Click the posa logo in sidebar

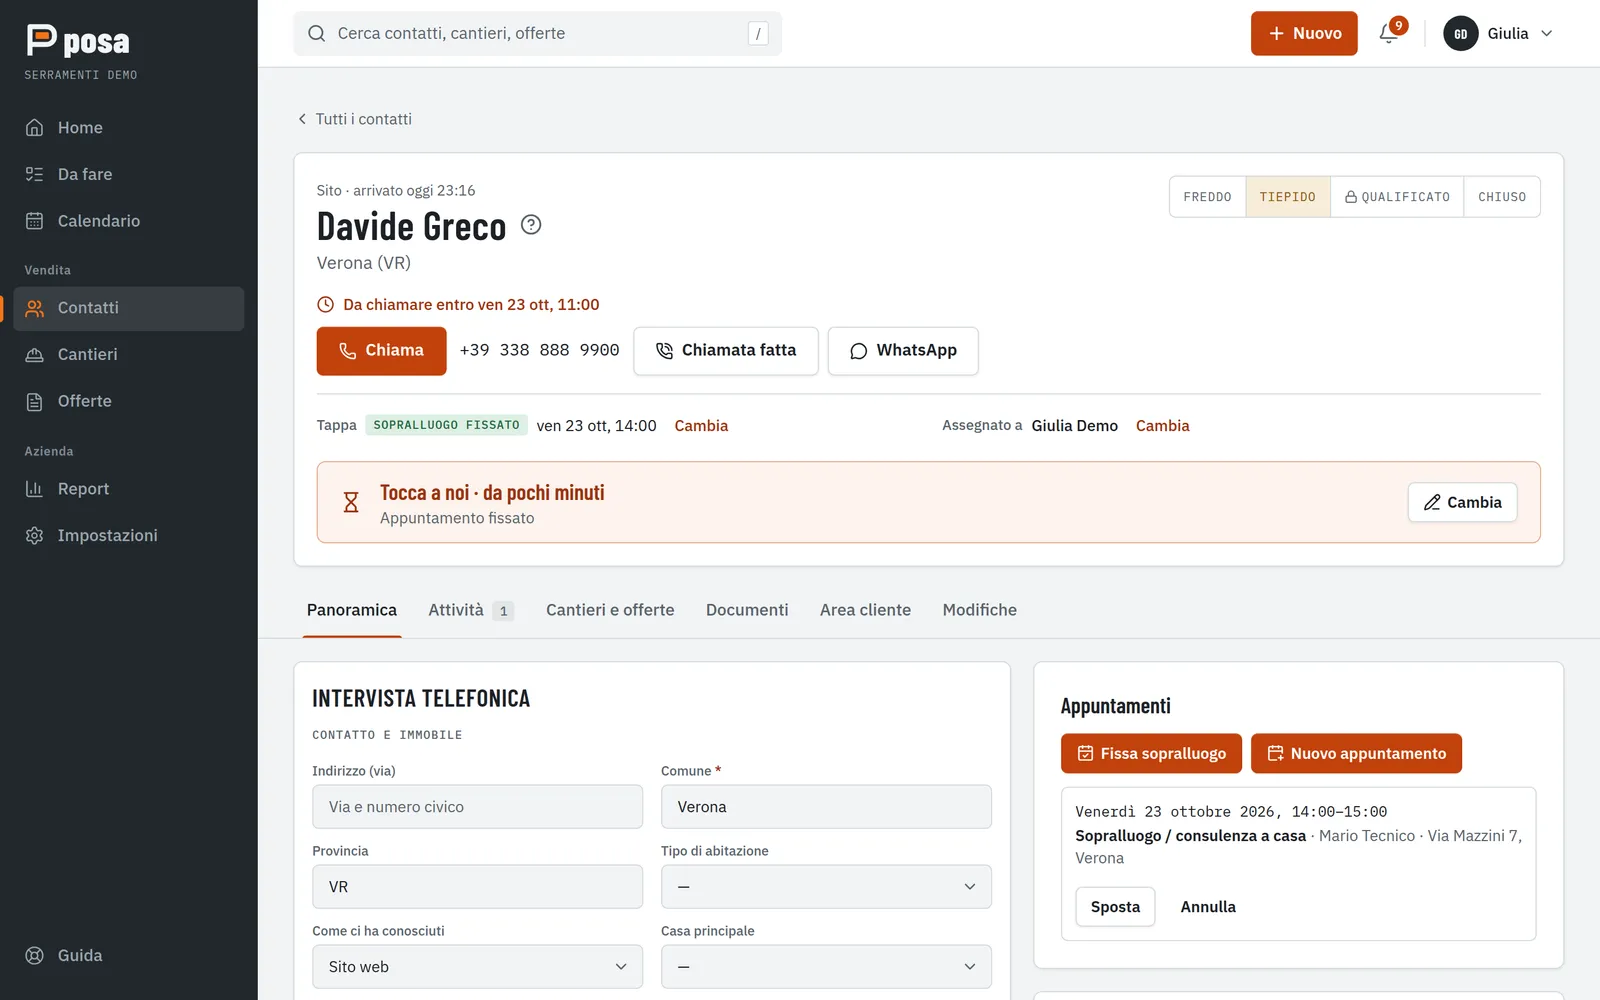pos(78,40)
